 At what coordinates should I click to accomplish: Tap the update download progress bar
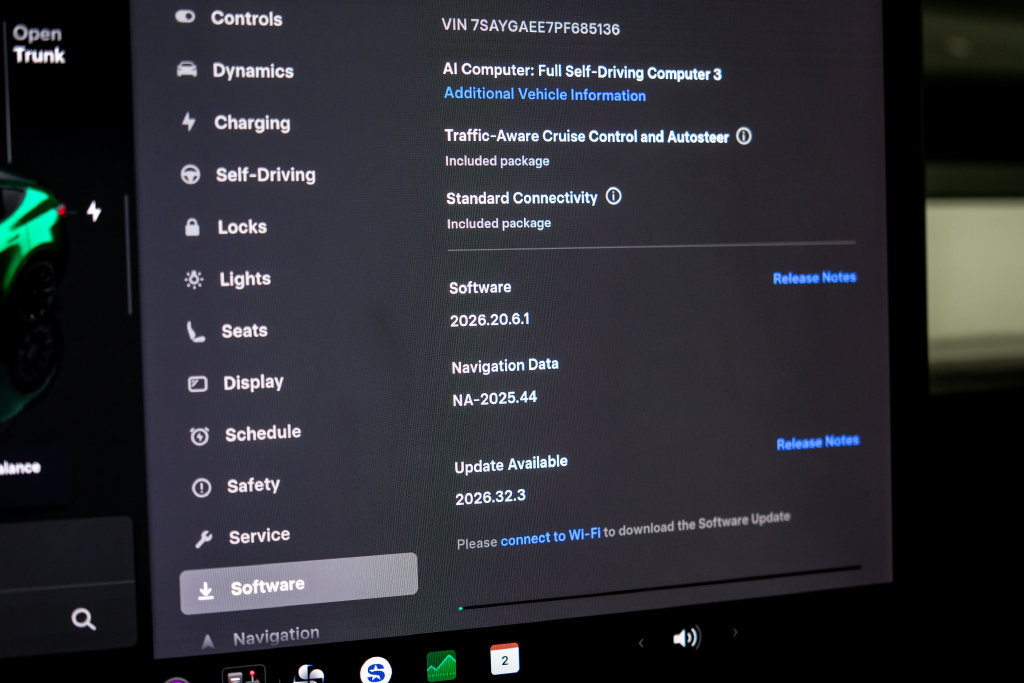click(x=660, y=588)
